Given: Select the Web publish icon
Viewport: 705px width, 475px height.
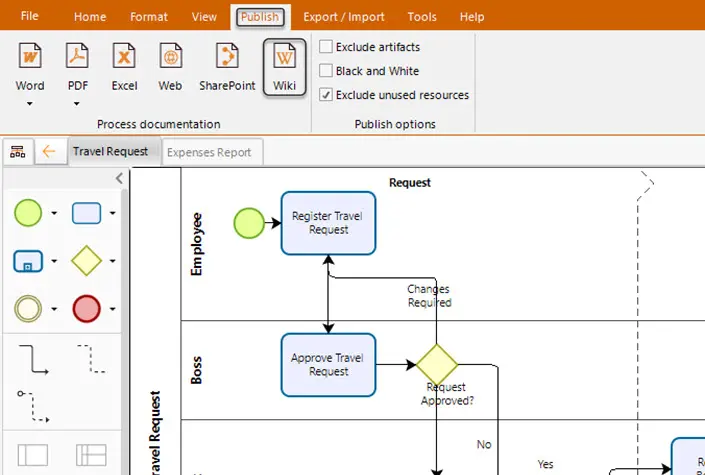Looking at the screenshot, I should (x=170, y=67).
